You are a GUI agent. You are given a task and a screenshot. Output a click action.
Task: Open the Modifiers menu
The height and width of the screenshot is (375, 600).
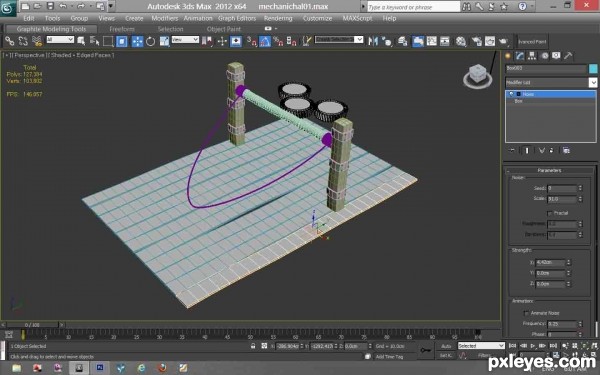click(165, 18)
